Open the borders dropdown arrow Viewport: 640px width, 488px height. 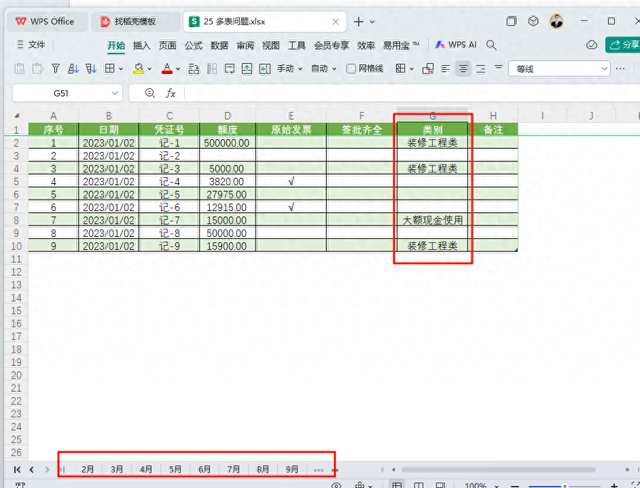pyautogui.click(x=120, y=69)
